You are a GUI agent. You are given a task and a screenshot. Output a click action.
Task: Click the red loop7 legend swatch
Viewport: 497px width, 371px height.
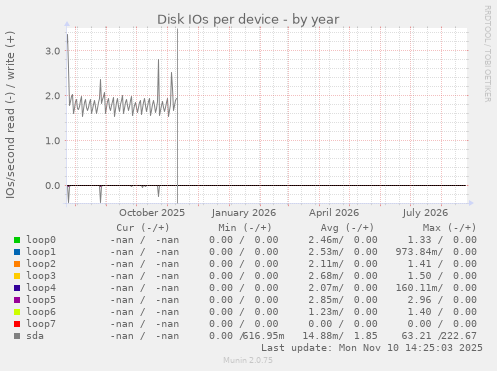click(17, 324)
